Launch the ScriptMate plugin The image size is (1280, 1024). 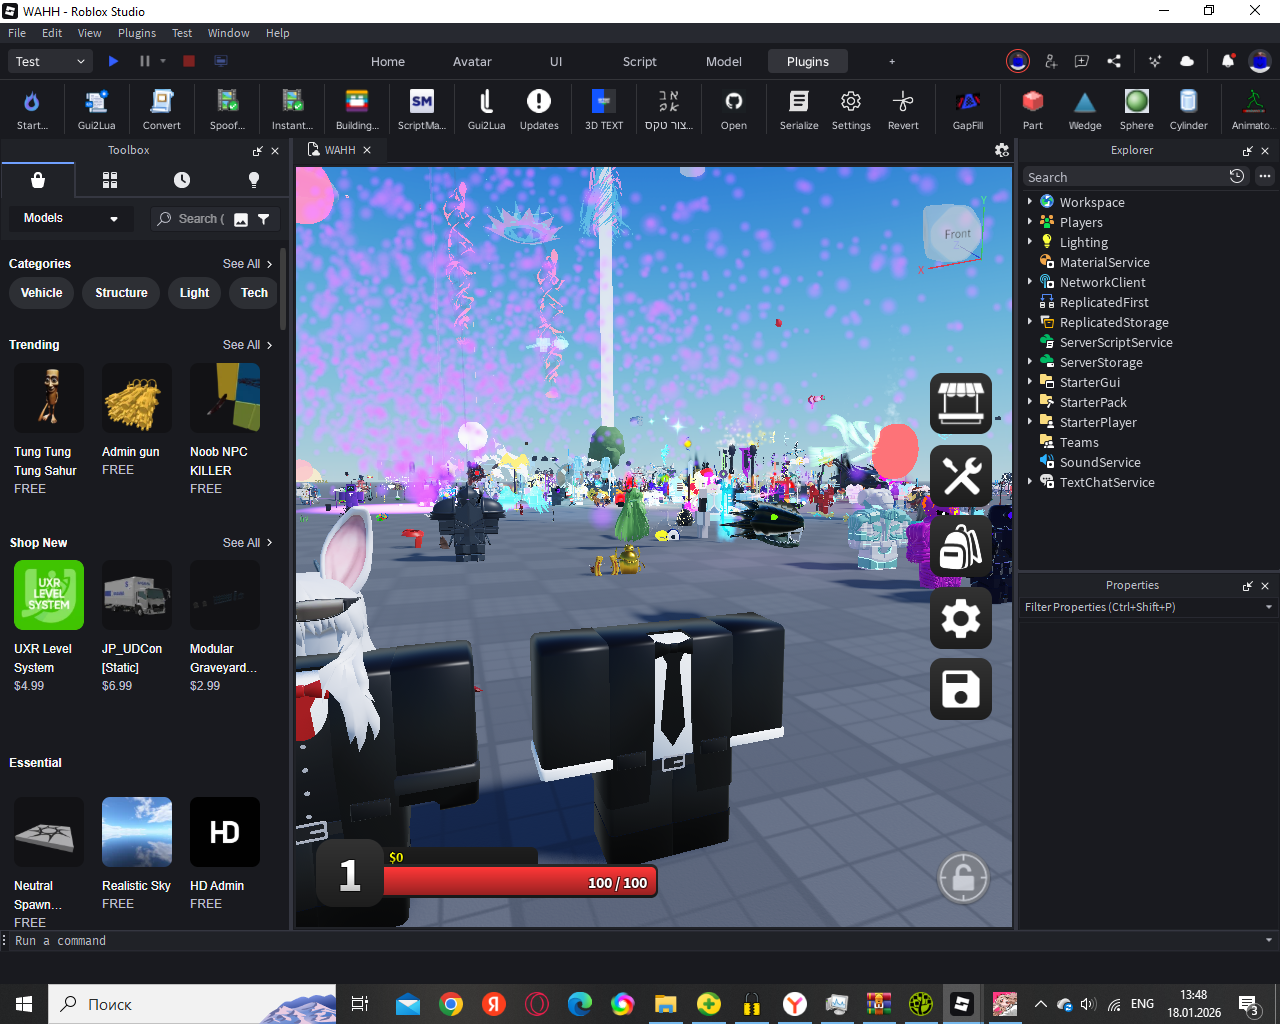tap(422, 109)
